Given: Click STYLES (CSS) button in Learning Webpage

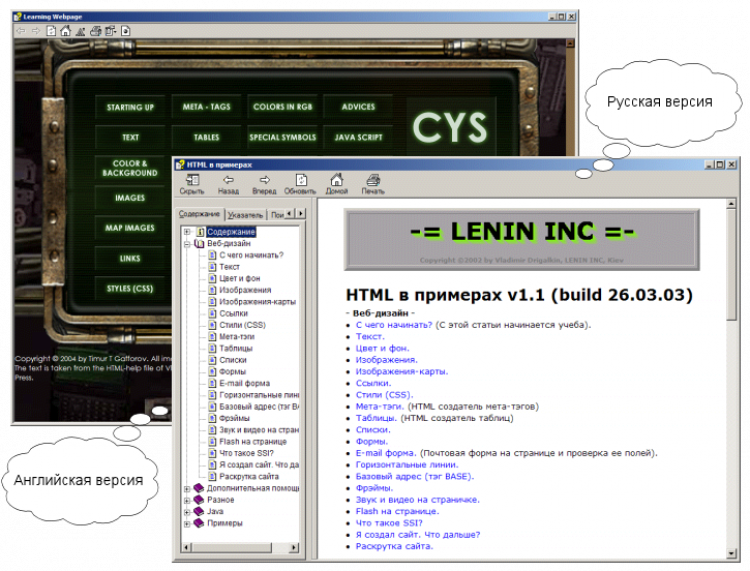Looking at the screenshot, I should coord(130,288).
